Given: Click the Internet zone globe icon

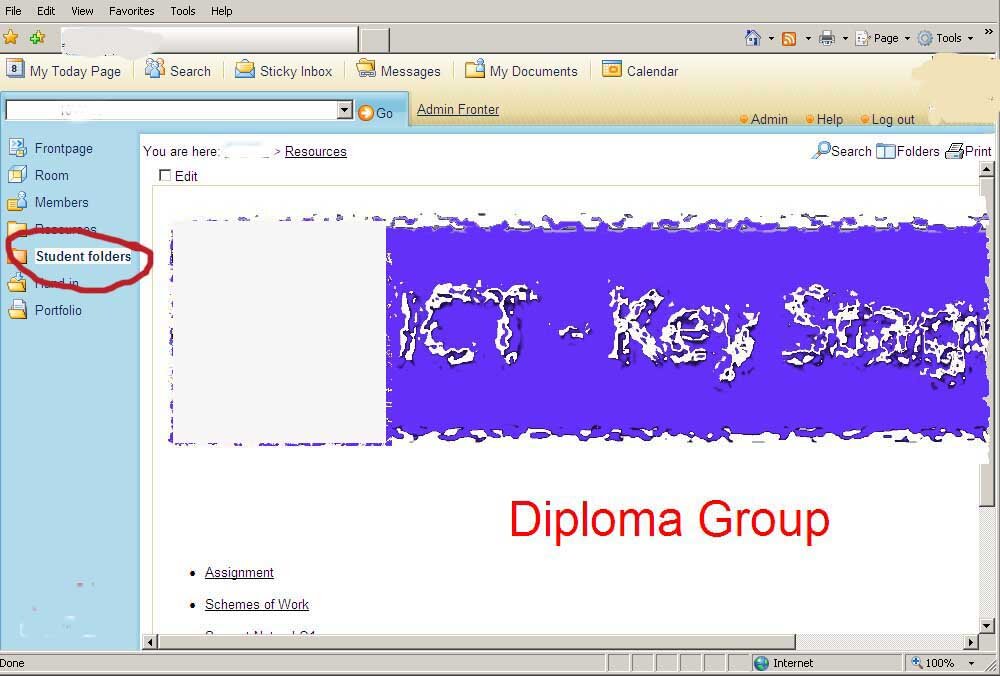Looking at the screenshot, I should pyautogui.click(x=761, y=663).
